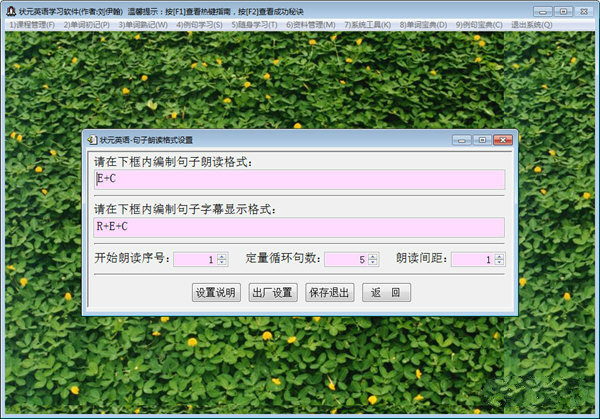Increase 开始朗读序号 with up arrow
Image resolution: width=600 pixels, height=419 pixels.
pos(222,256)
